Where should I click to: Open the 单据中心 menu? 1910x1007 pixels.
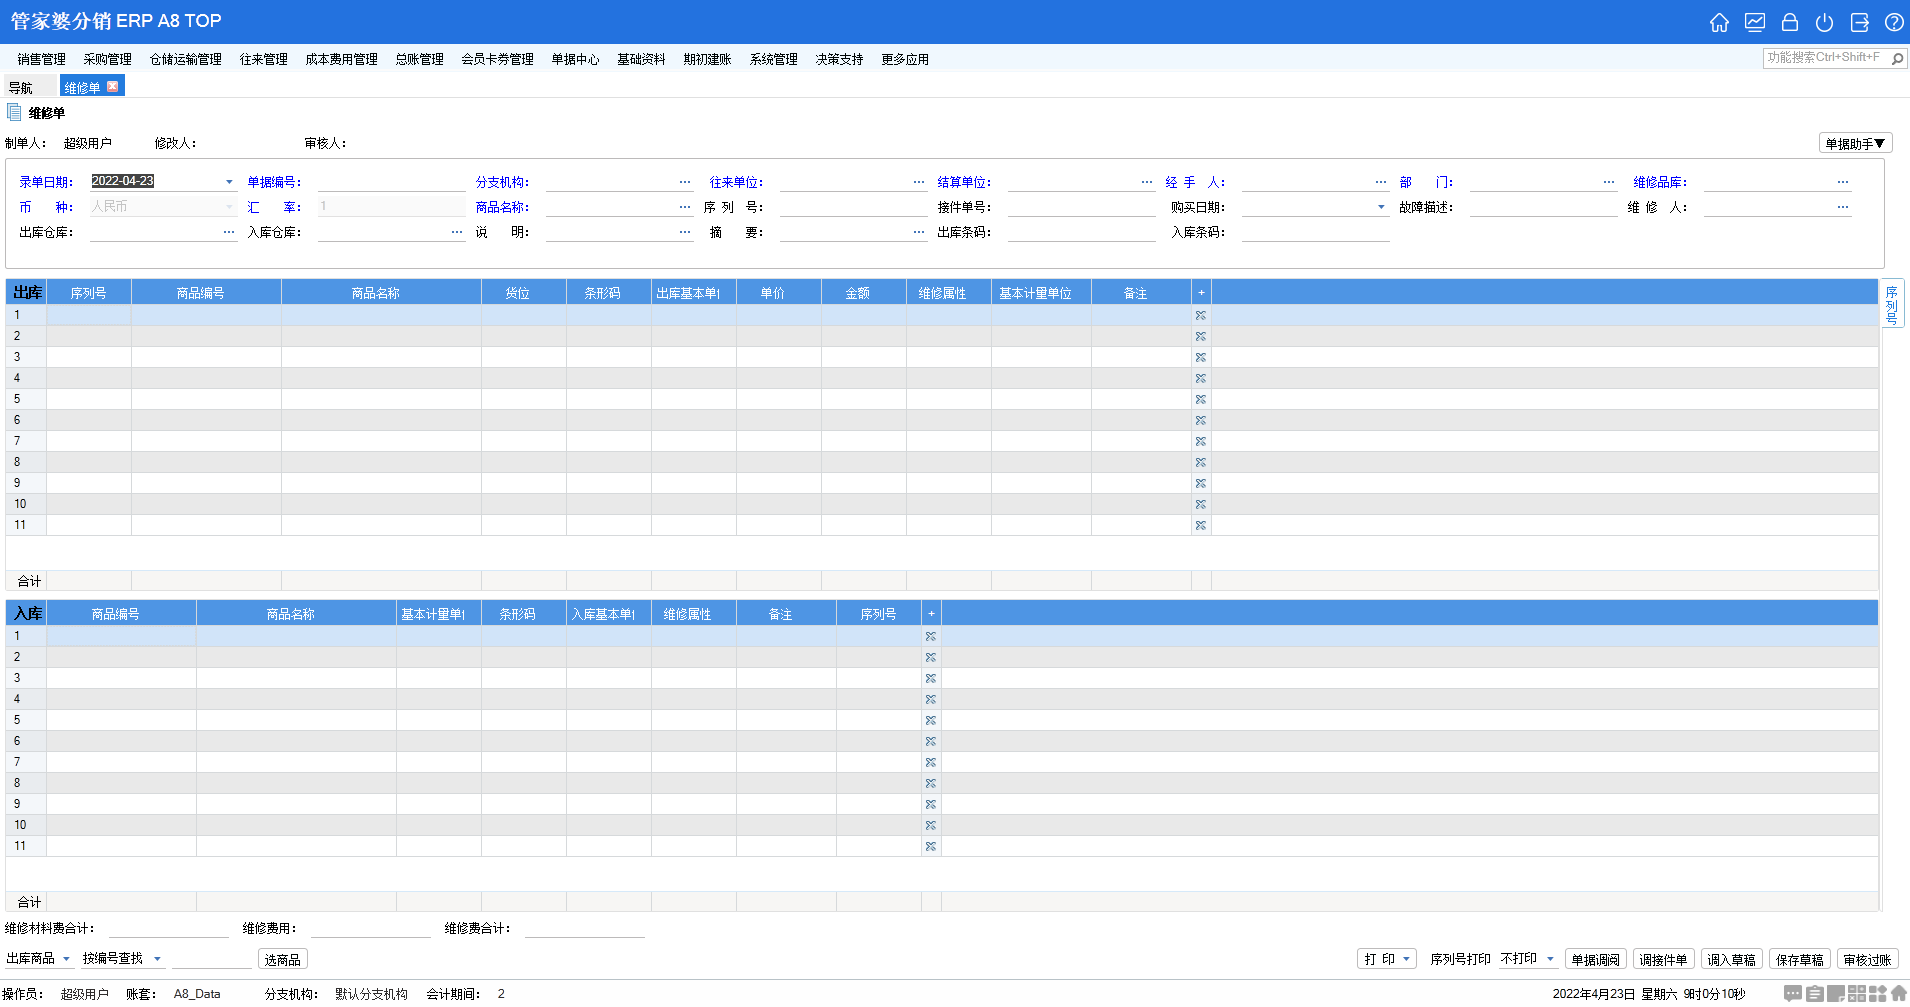pyautogui.click(x=575, y=60)
